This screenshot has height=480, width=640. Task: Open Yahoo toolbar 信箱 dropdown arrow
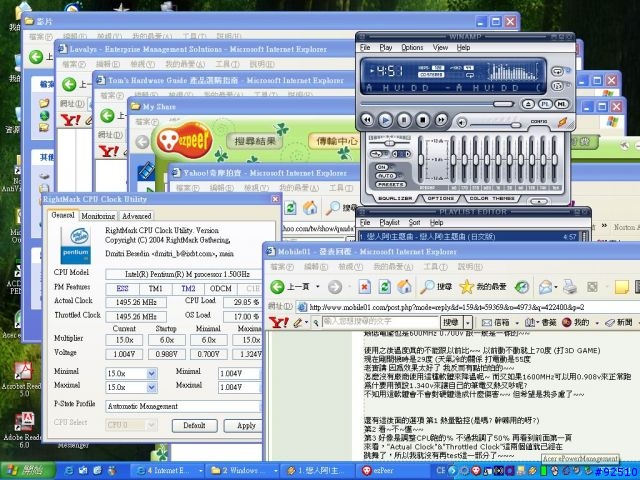pyautogui.click(x=517, y=322)
